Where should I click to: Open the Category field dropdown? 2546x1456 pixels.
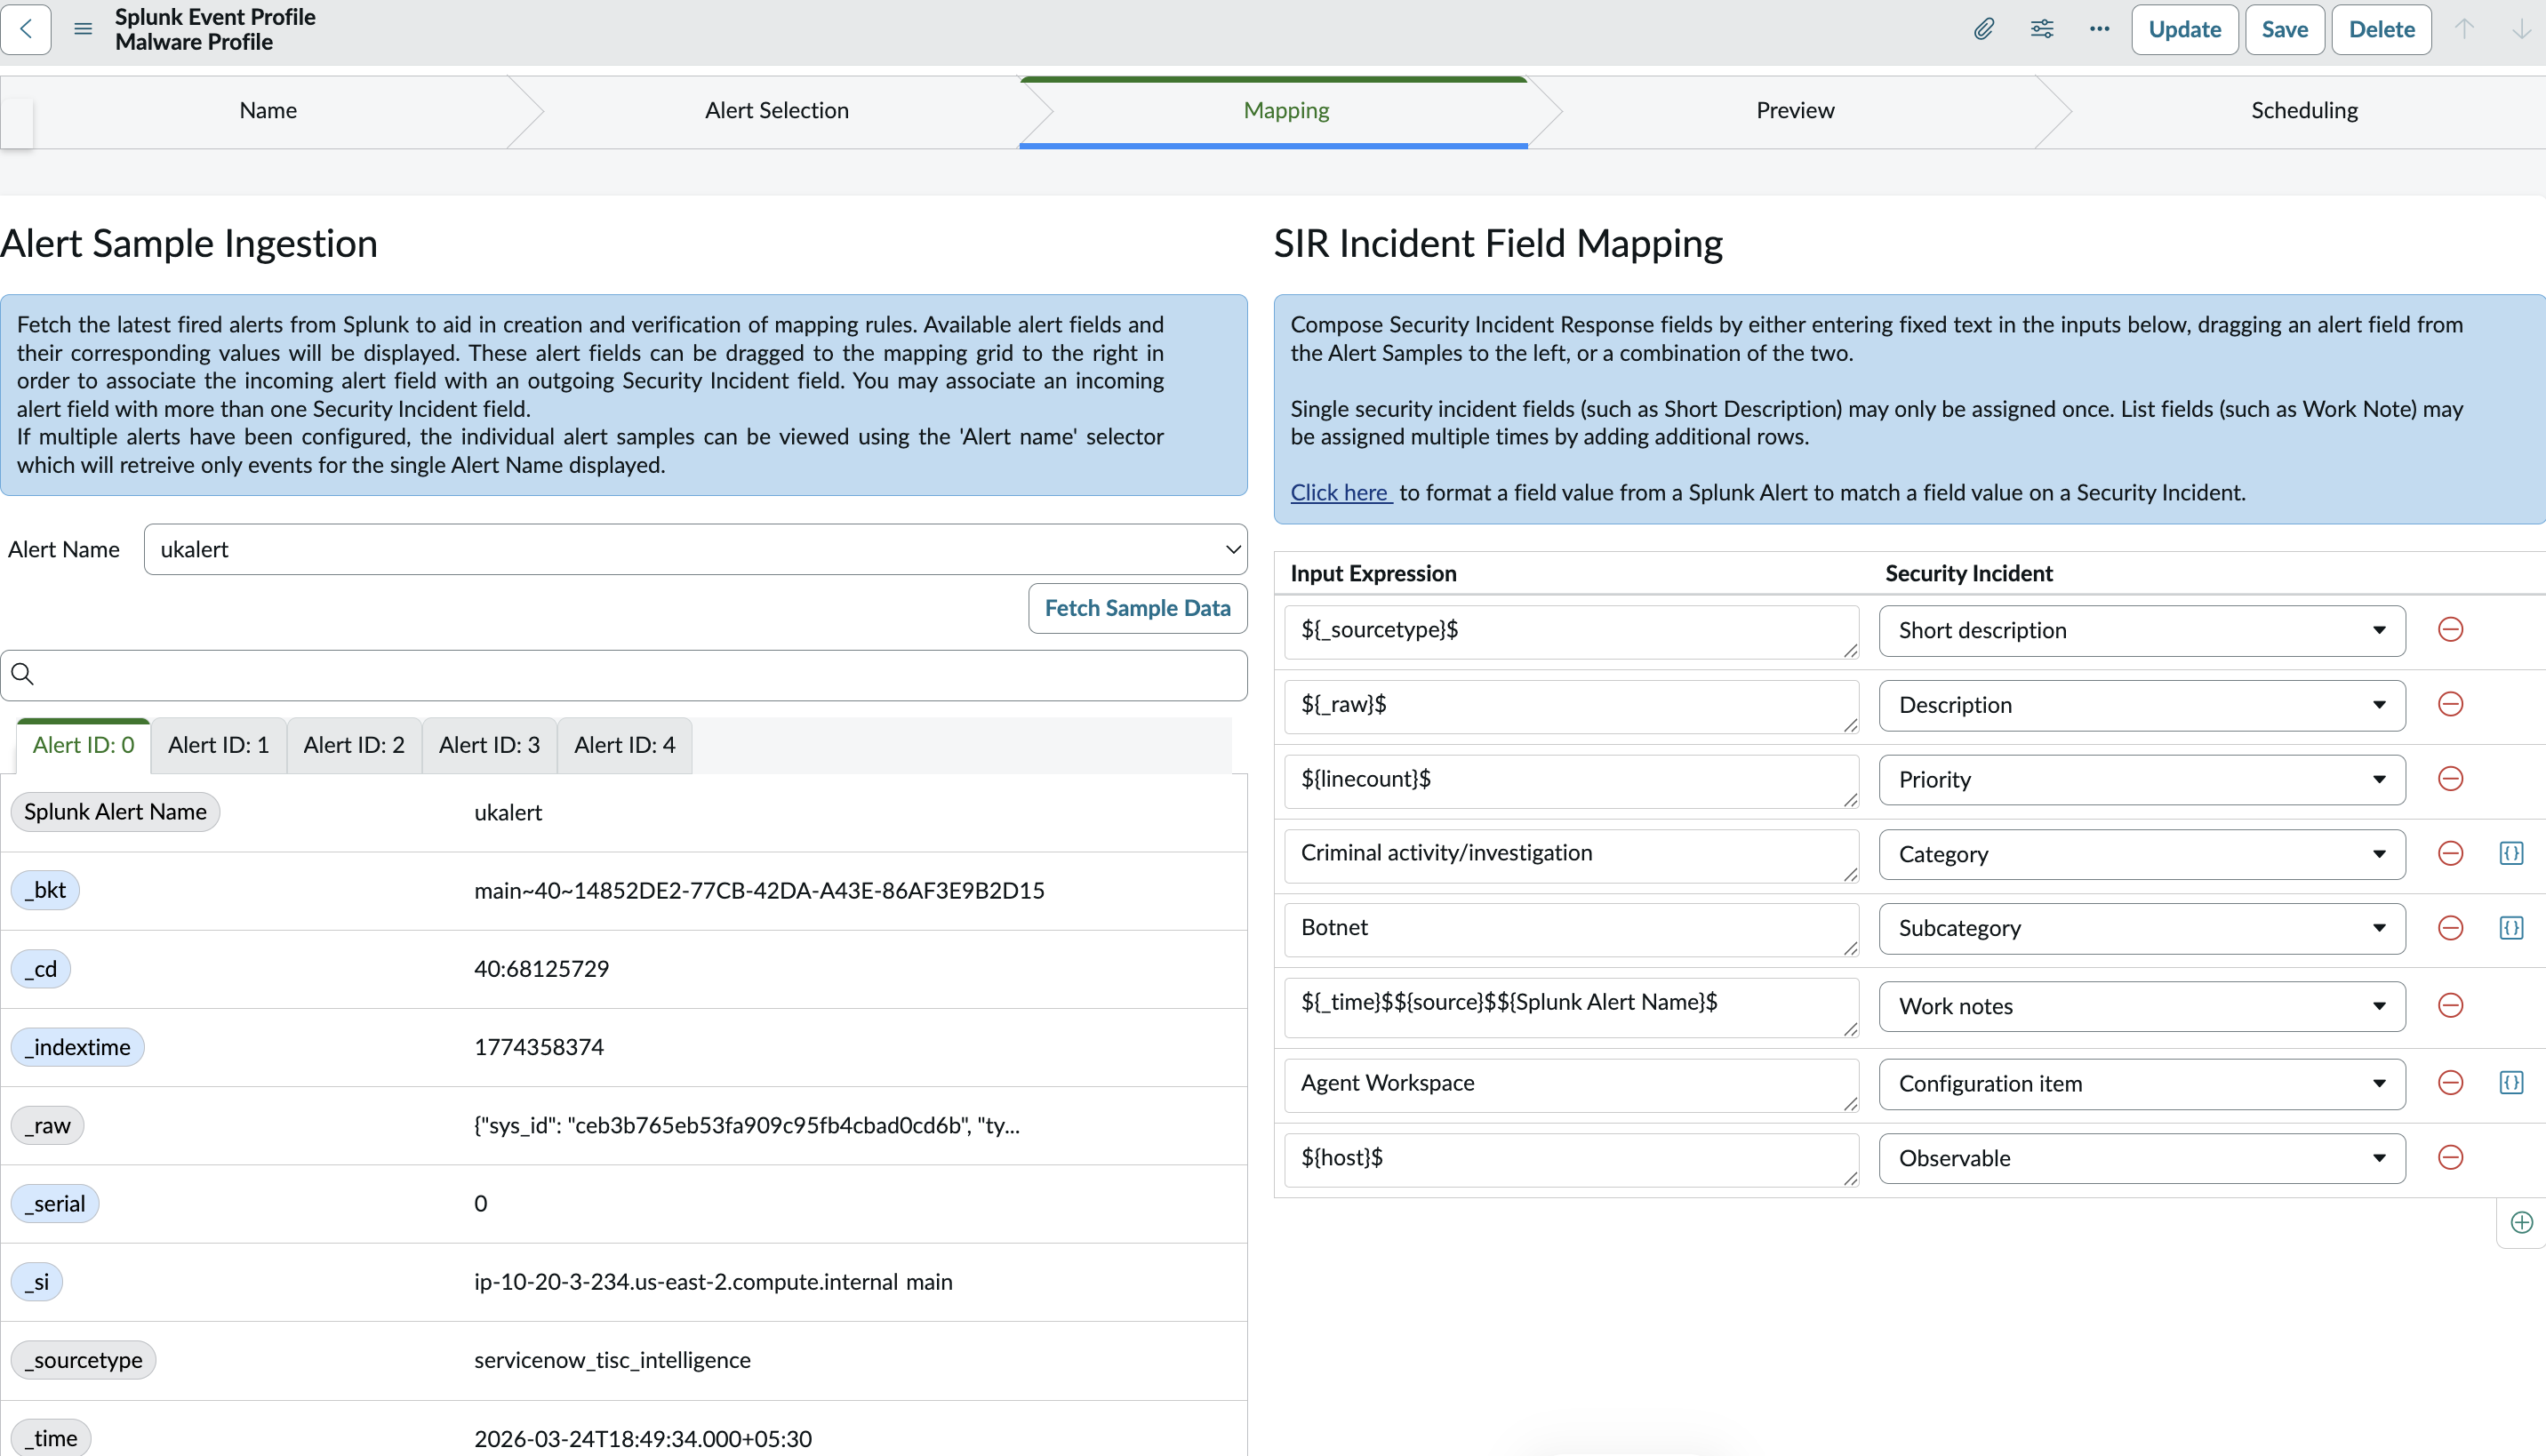click(2141, 854)
